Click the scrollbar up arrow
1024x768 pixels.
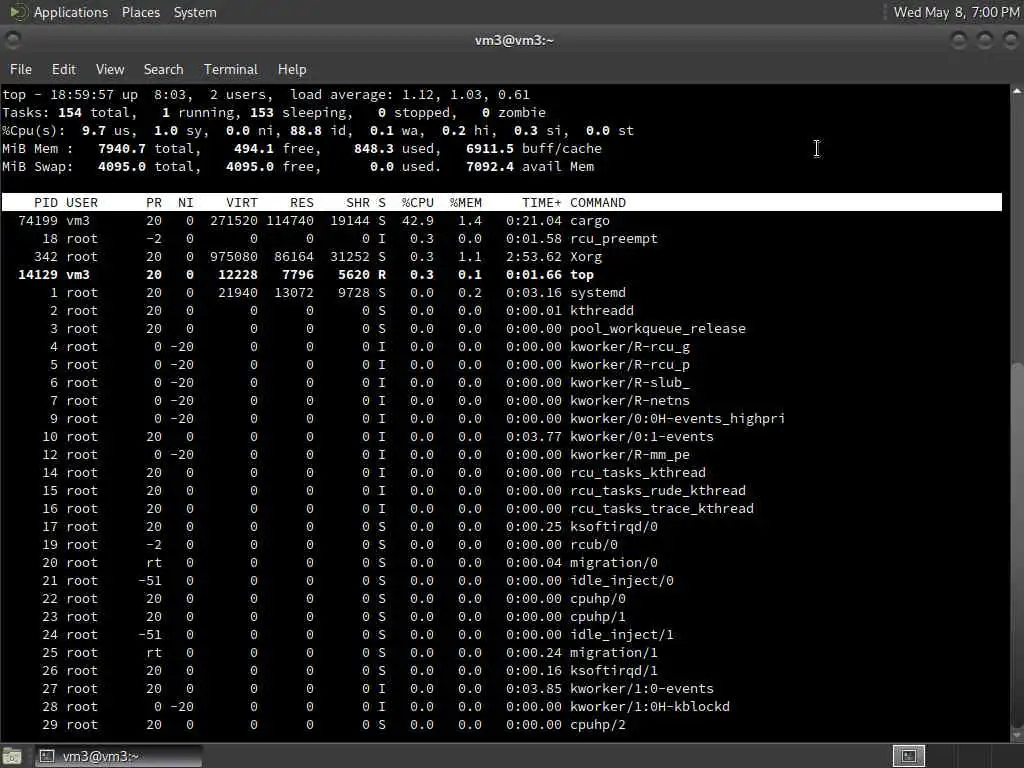tap(1017, 91)
